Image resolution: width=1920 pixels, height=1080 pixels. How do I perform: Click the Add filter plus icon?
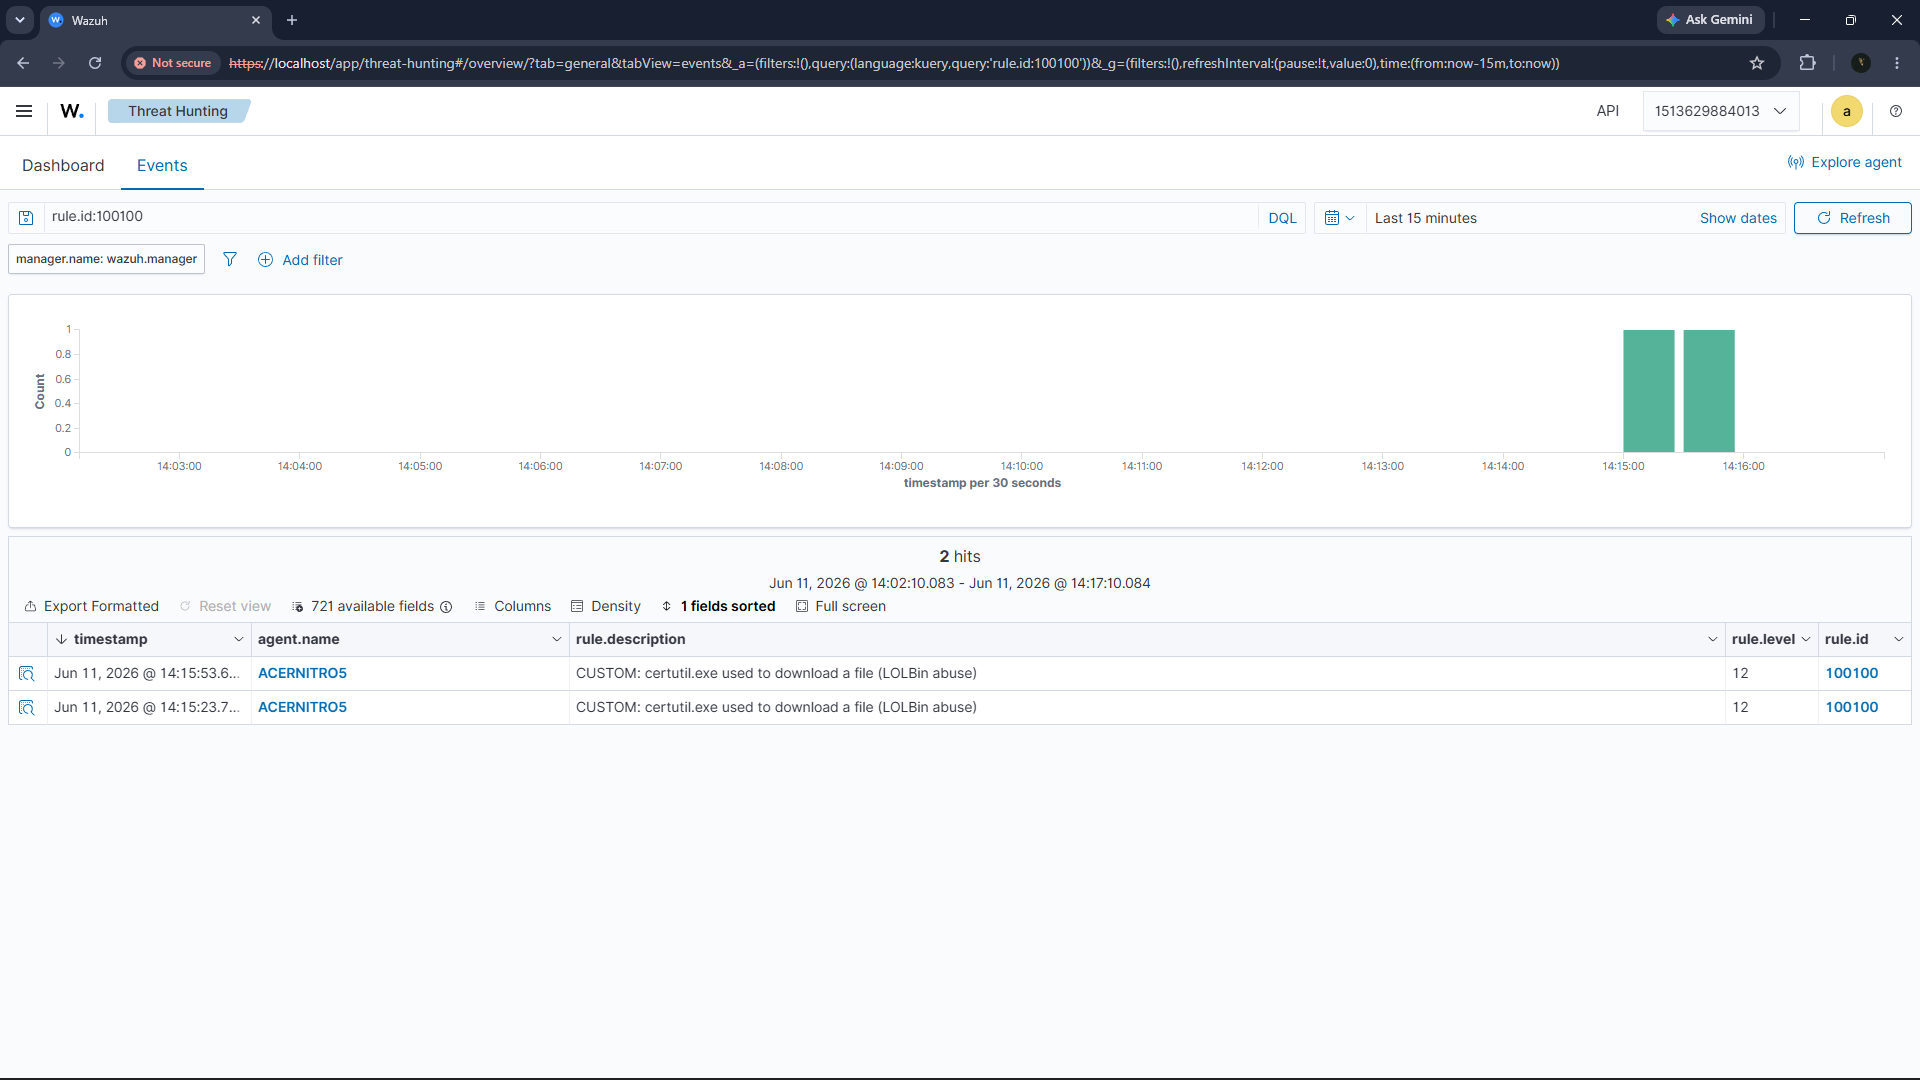coord(265,260)
